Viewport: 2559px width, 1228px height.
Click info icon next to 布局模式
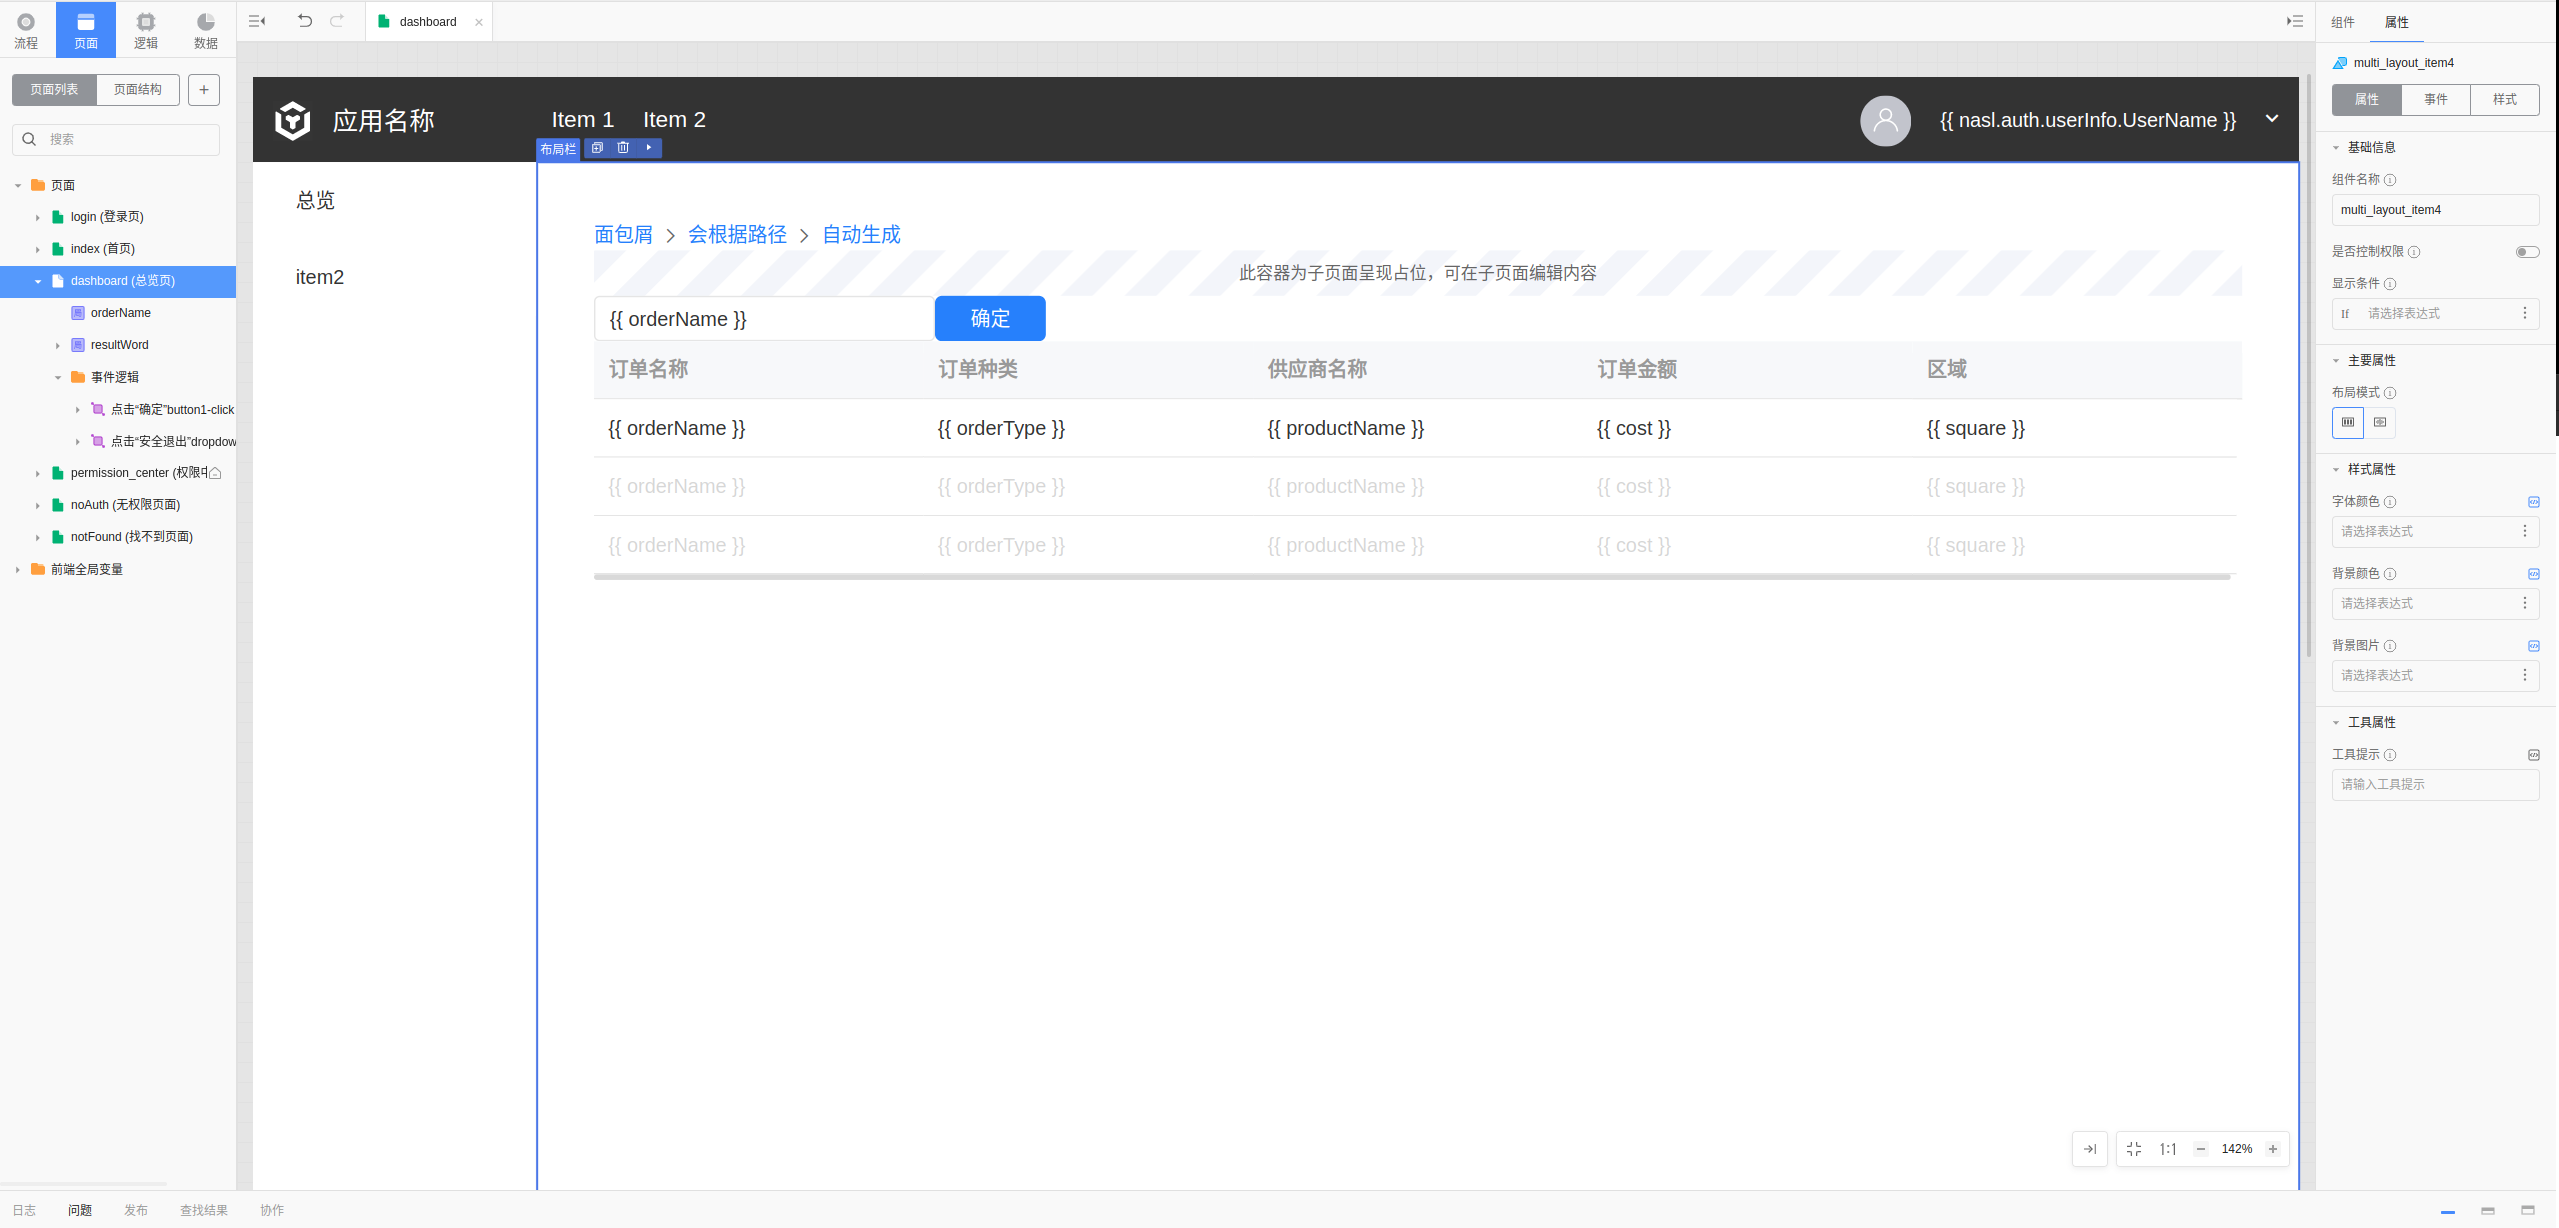pyautogui.click(x=2390, y=393)
